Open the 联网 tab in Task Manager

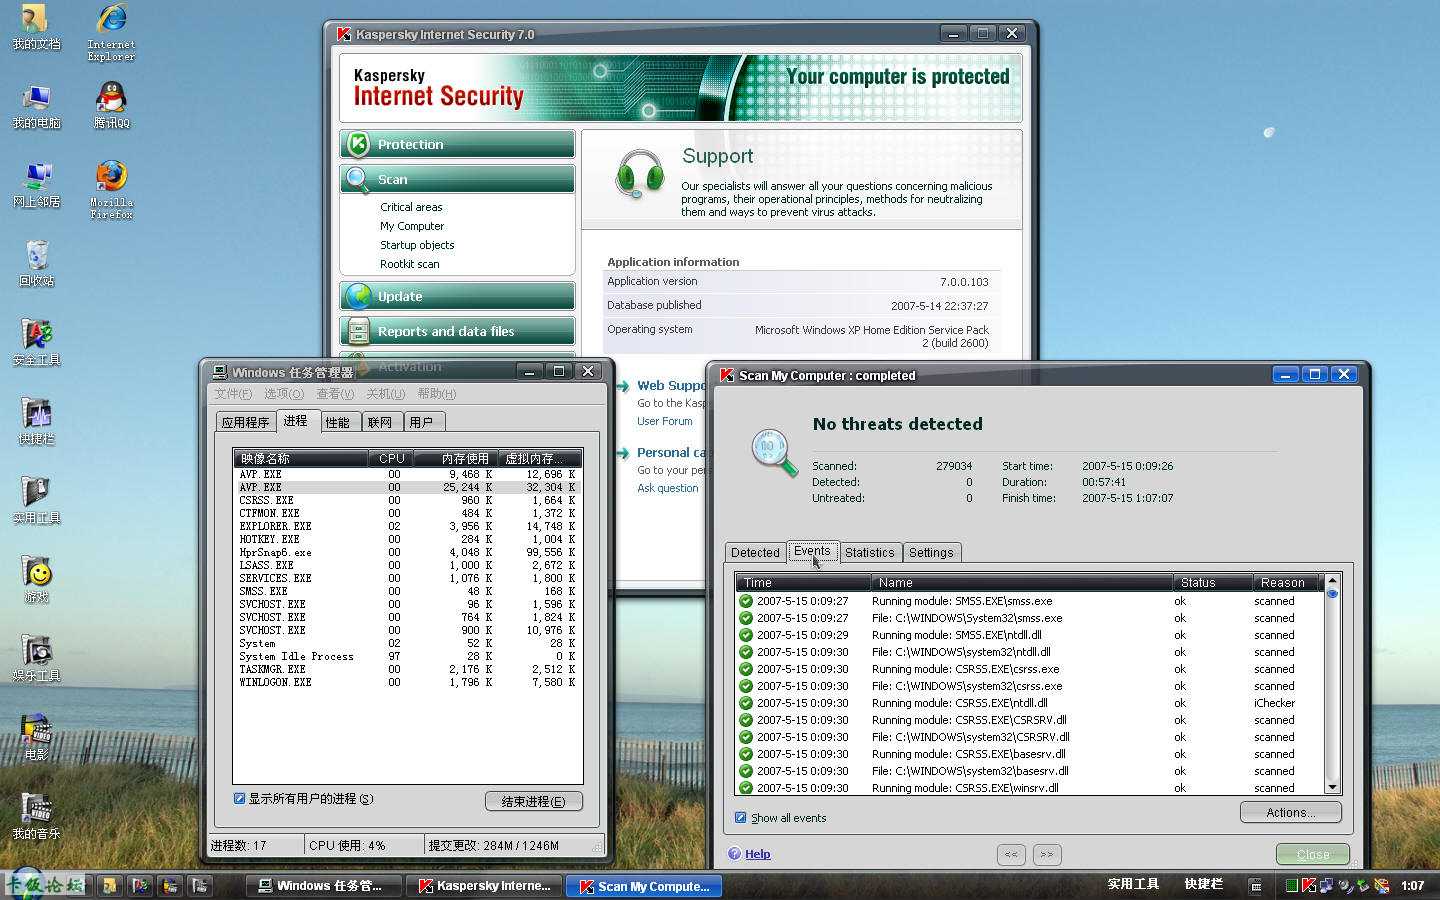380,422
